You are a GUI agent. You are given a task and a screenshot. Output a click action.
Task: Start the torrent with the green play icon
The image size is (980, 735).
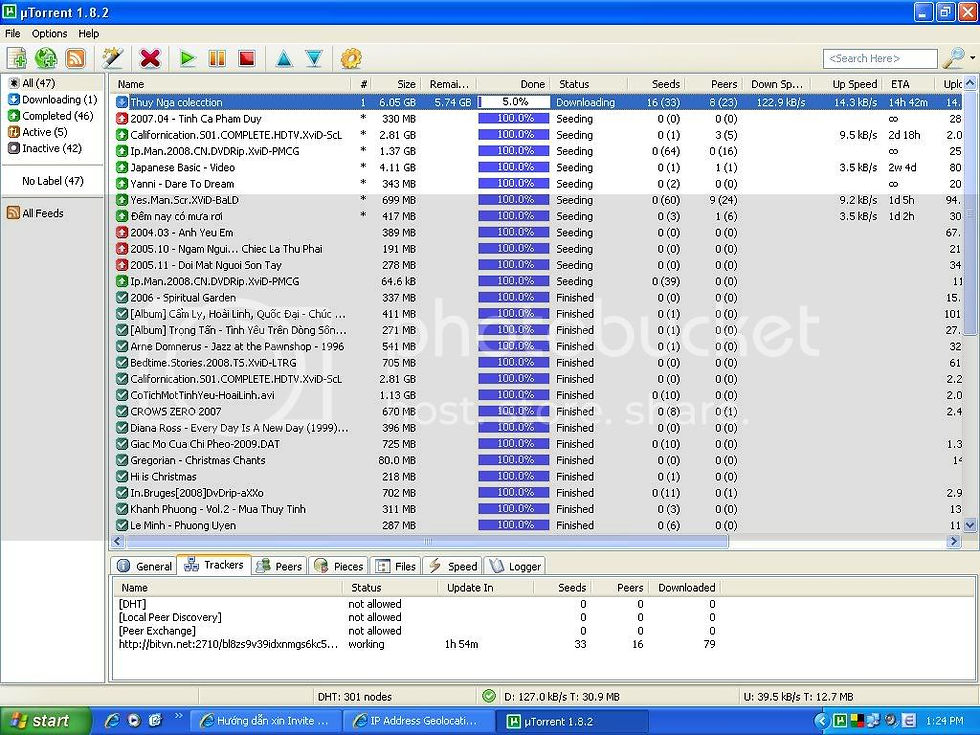pos(187,58)
